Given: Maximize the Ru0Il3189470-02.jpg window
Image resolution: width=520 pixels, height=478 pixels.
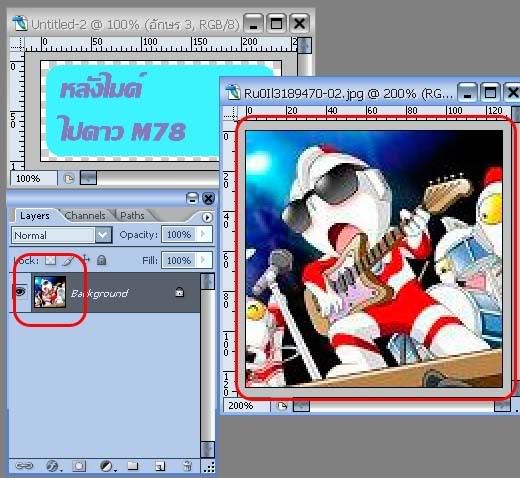Looking at the screenshot, I should point(490,92).
